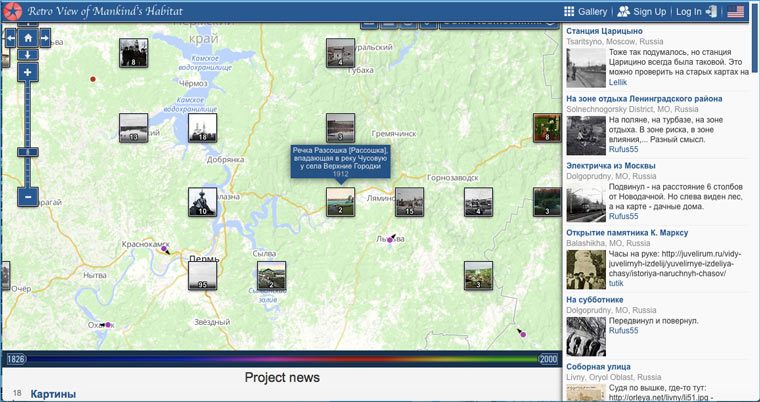
Task: Open the Gallery page
Action: (586, 11)
